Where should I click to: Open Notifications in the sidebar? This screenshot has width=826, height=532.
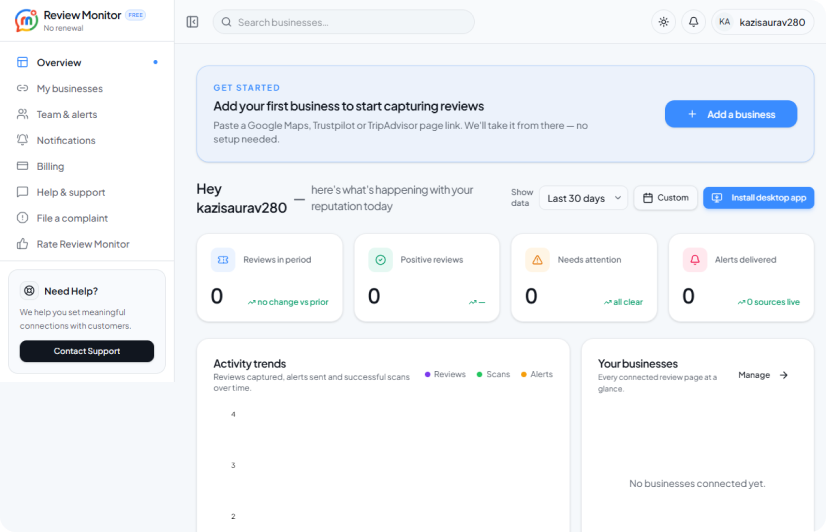(x=87, y=140)
